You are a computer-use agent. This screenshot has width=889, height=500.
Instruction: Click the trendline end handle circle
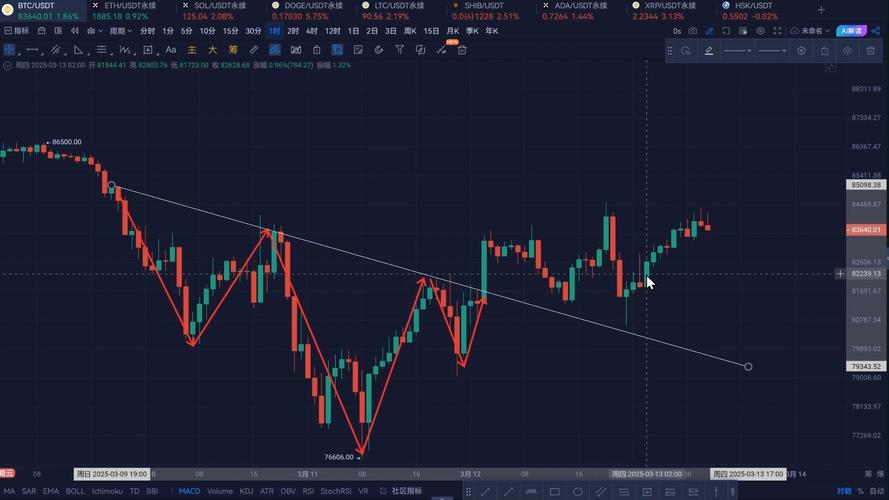click(x=749, y=366)
